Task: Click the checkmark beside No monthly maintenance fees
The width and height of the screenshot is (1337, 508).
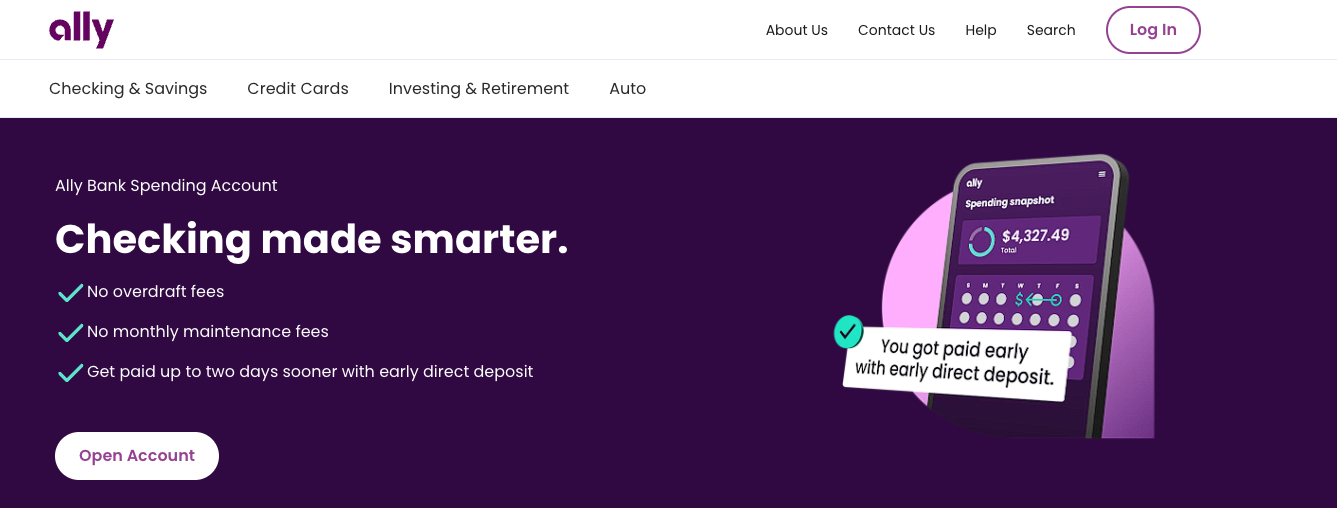Action: pos(70,333)
